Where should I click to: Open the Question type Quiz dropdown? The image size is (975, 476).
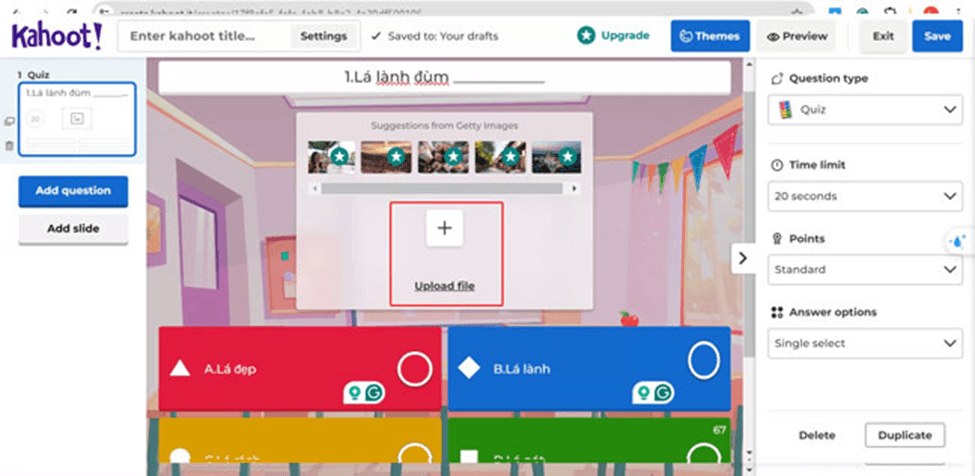click(865, 109)
